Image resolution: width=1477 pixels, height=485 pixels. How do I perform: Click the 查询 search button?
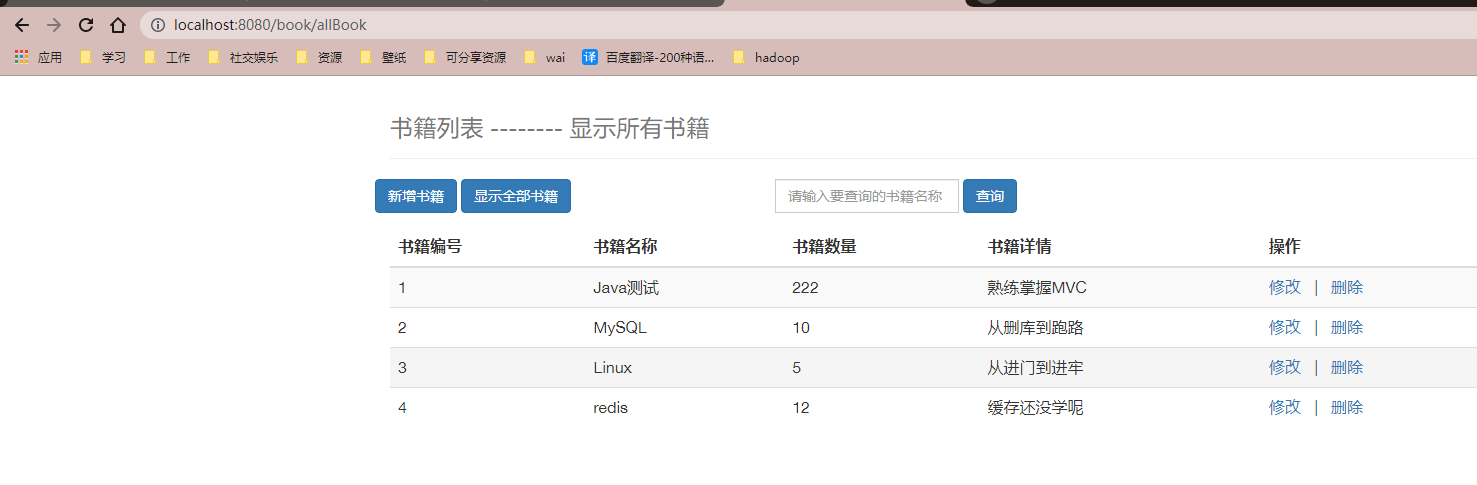coord(990,196)
